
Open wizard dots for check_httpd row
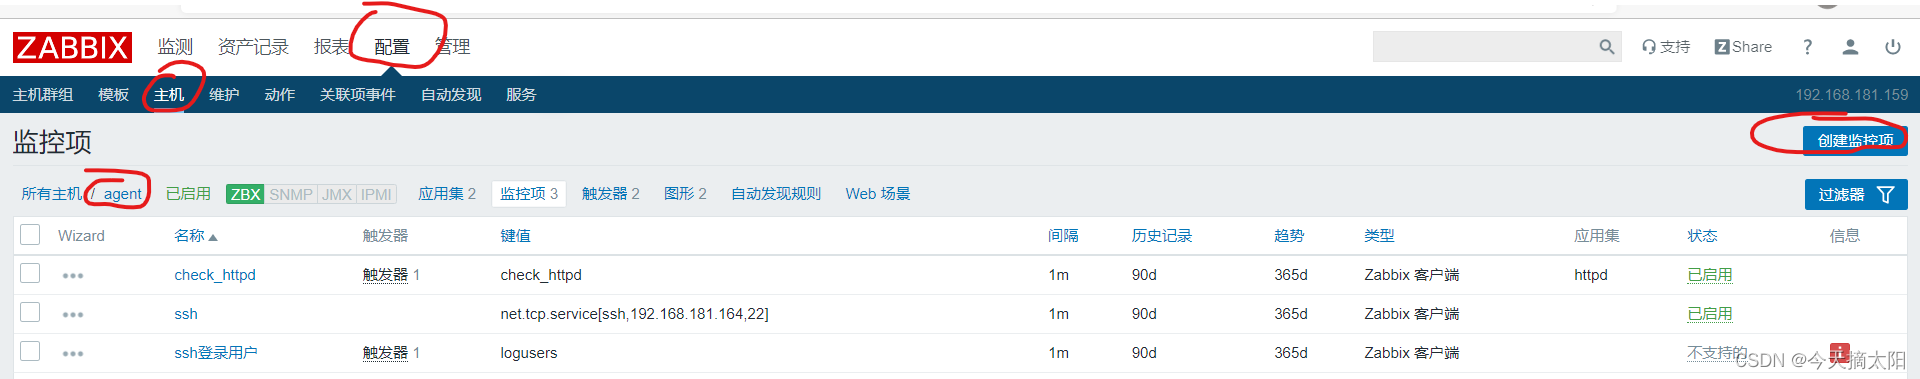pos(73,276)
